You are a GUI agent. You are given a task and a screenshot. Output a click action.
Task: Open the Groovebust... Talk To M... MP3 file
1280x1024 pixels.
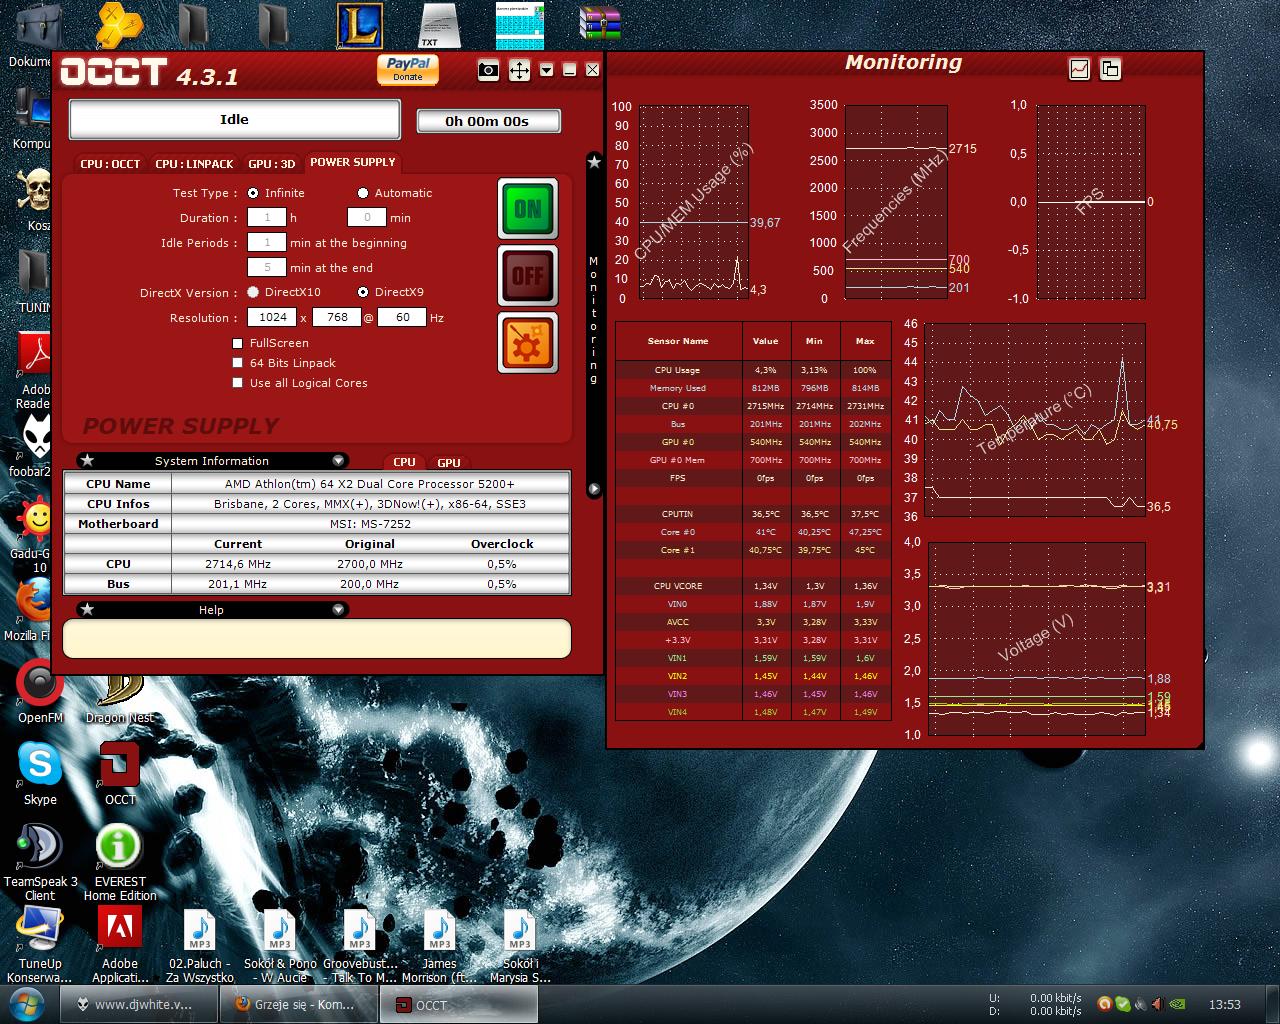click(360, 946)
